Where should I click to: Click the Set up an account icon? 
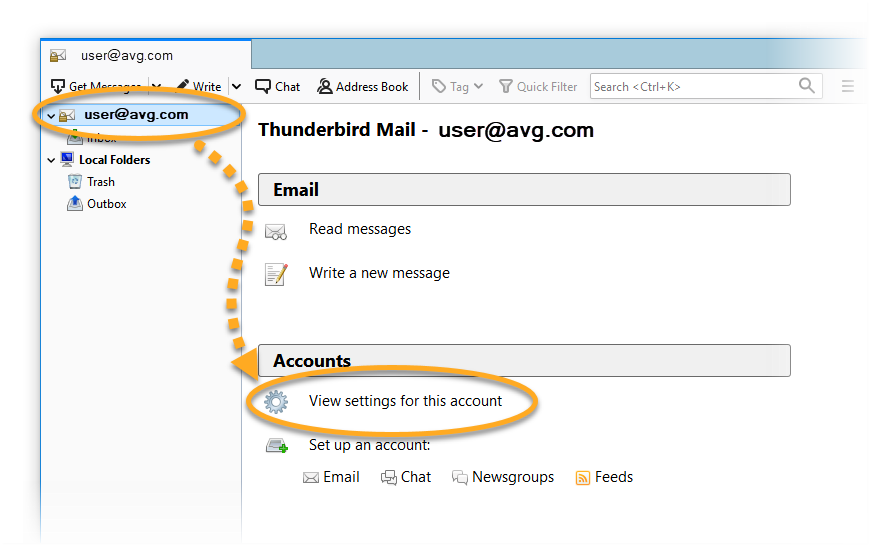(x=276, y=446)
